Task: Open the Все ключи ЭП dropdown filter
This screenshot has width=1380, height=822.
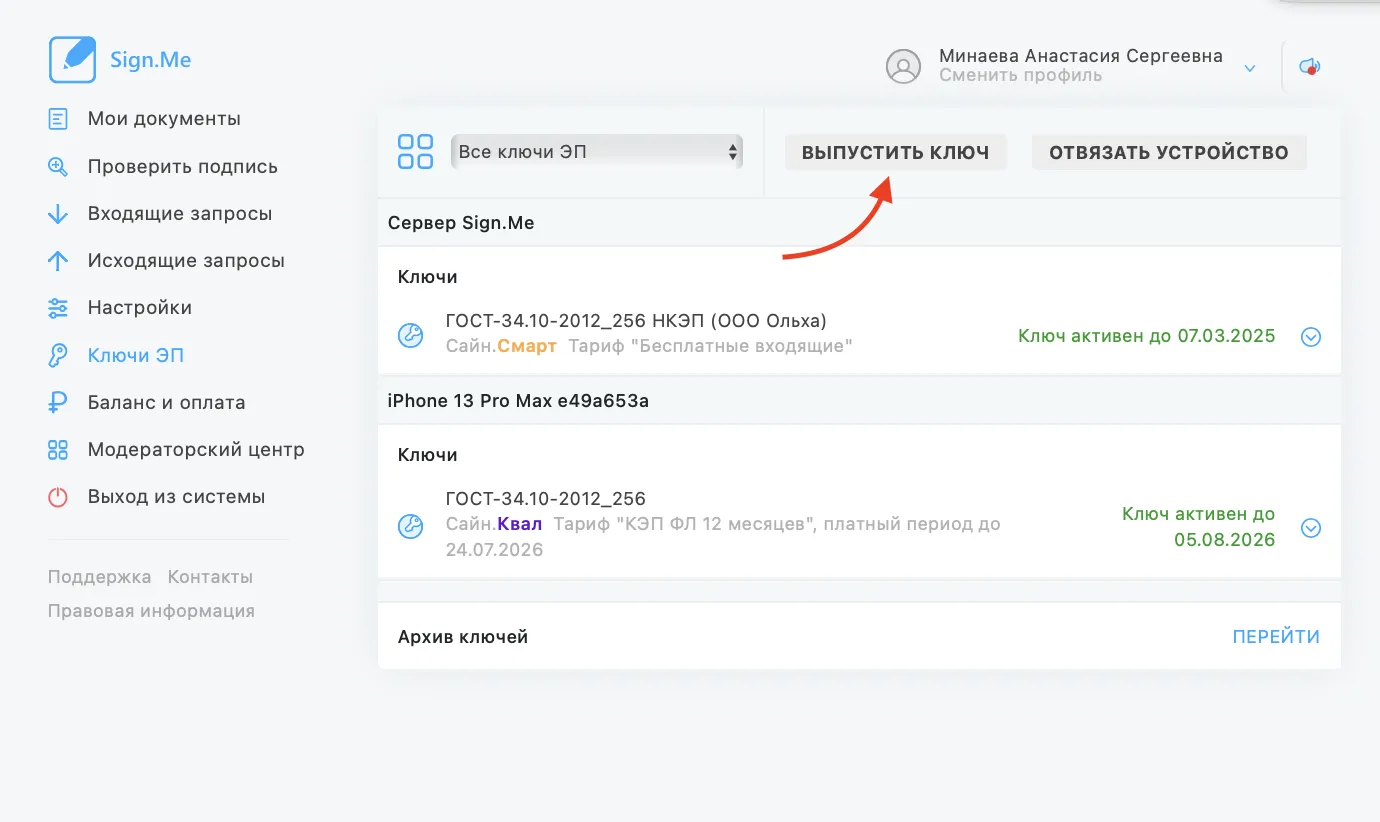Action: pos(597,152)
